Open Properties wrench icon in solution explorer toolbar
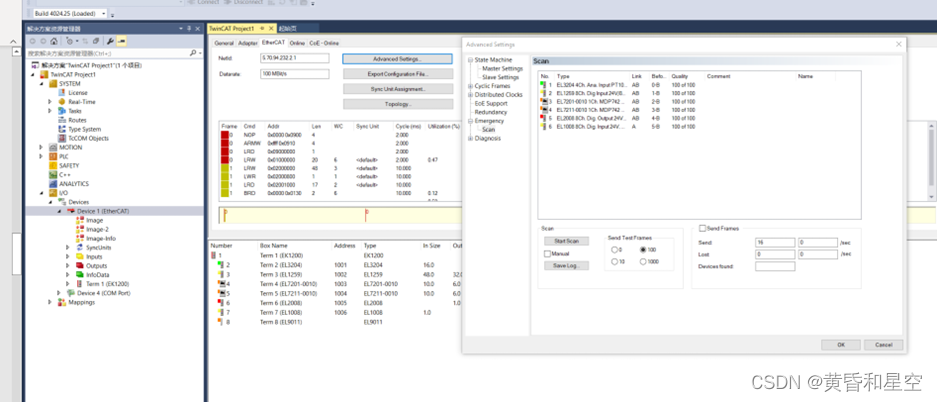This screenshot has height=402, width=937. pos(110,41)
